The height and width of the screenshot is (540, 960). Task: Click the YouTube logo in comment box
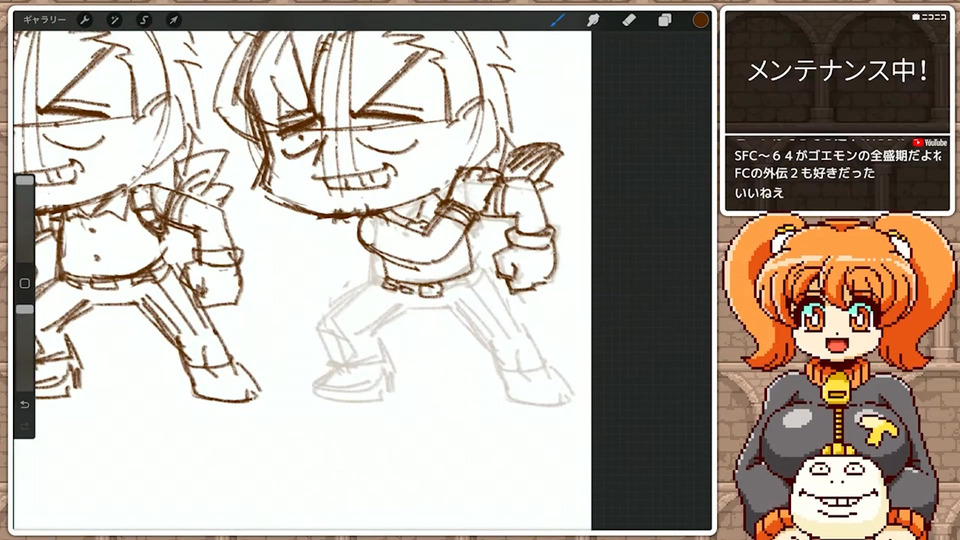[x=930, y=143]
